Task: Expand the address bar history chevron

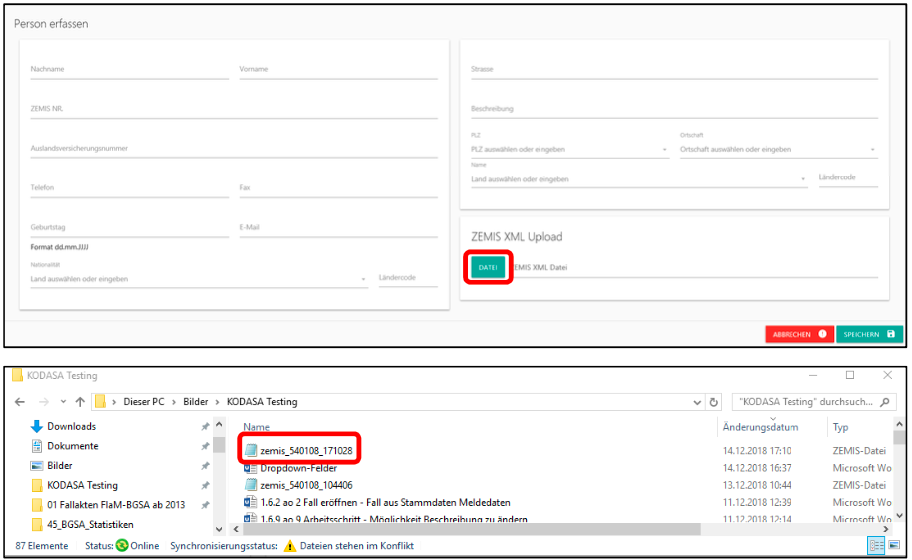Action: [x=697, y=402]
